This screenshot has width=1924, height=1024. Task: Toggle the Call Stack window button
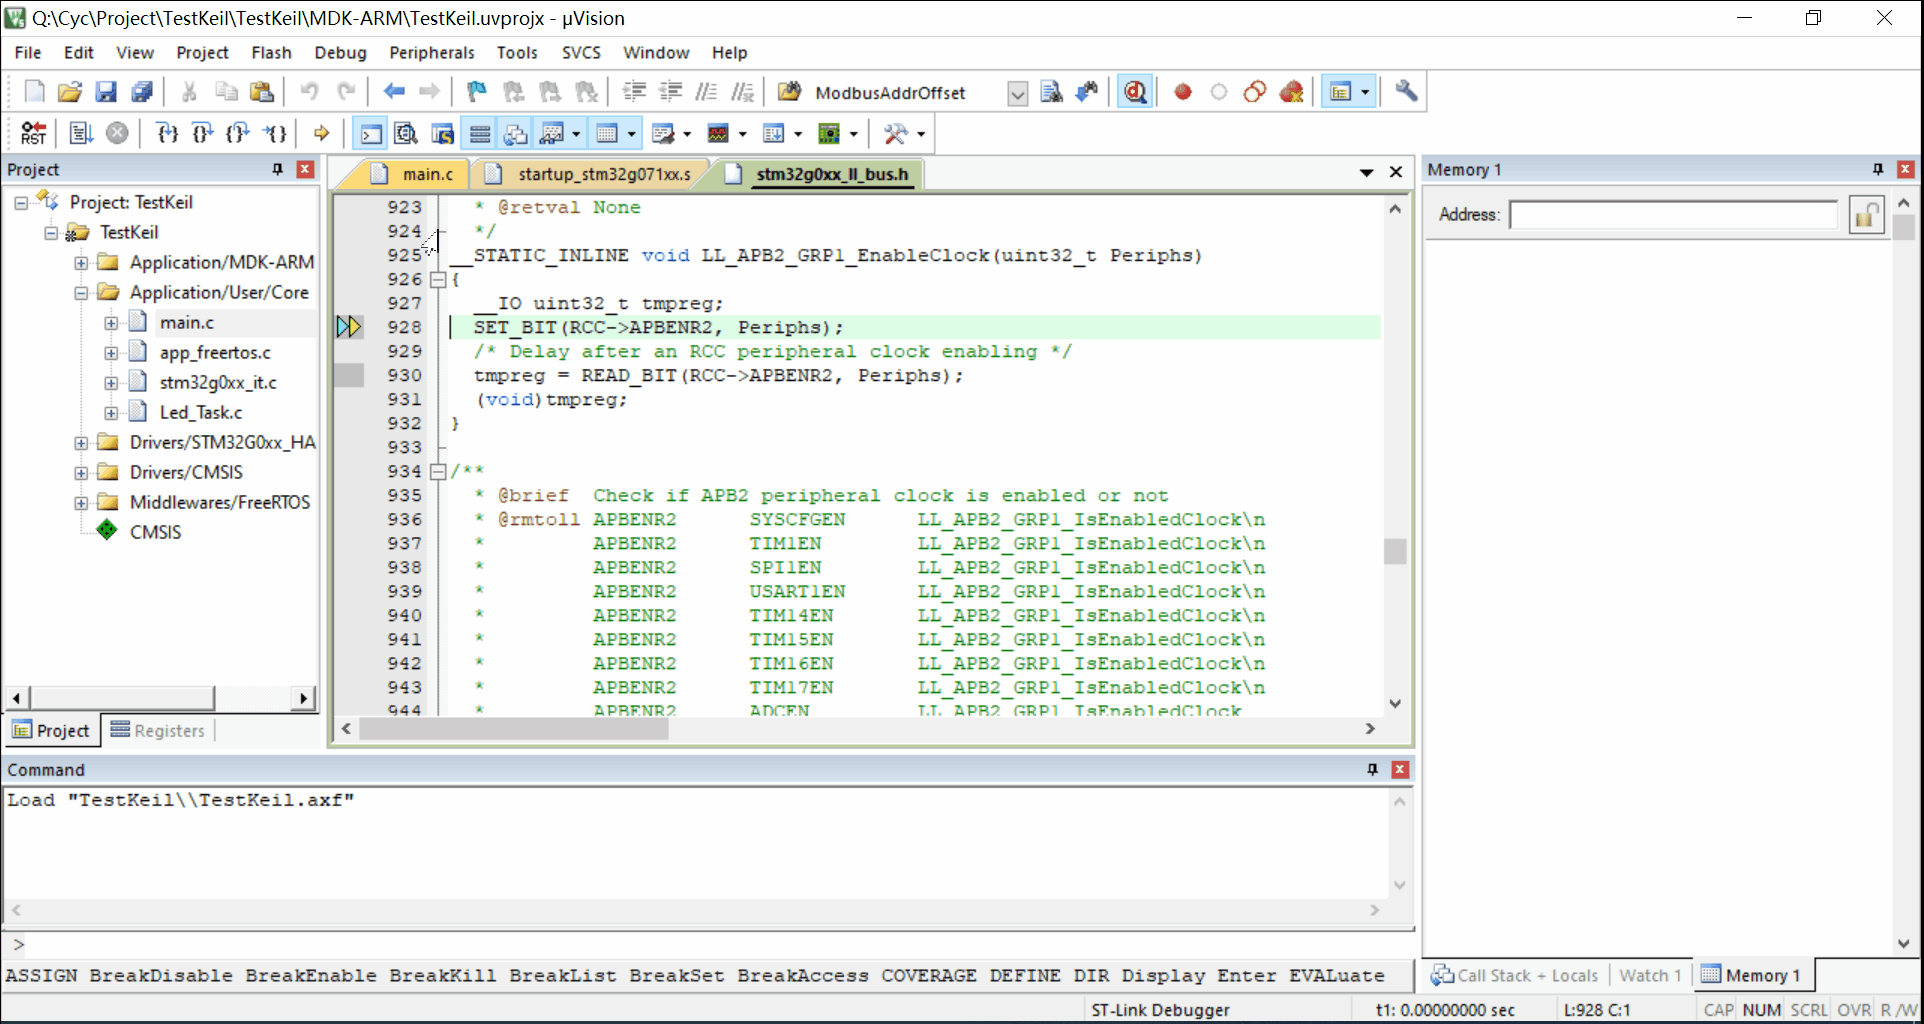516,133
